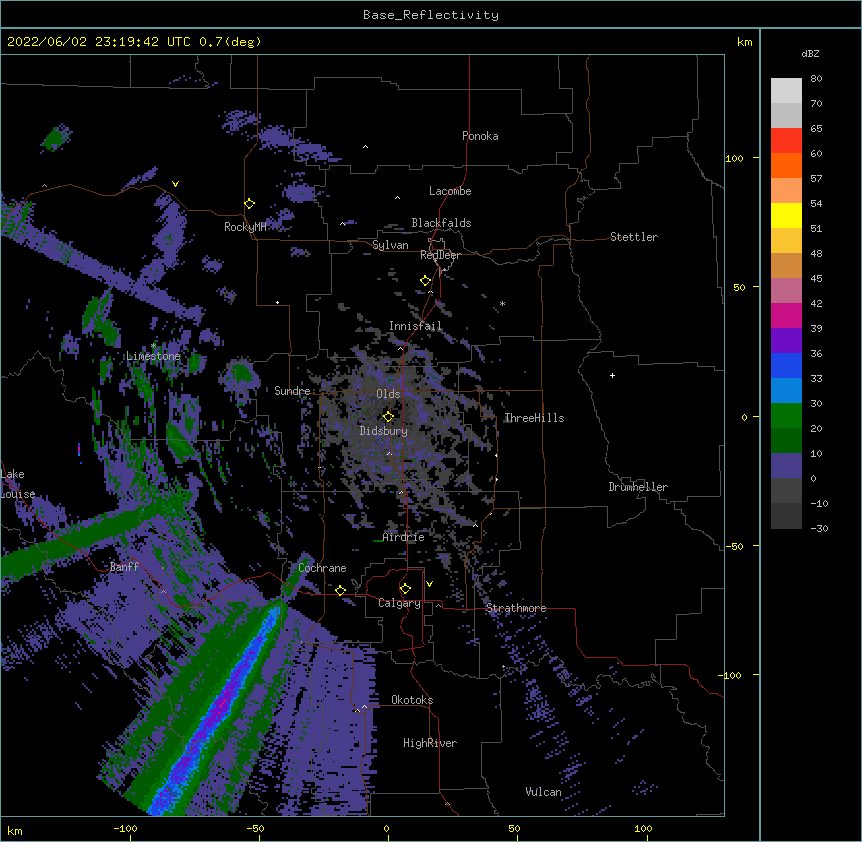
Task: Click the green swatch between 30 and 20 dBZ
Action: tap(786, 416)
